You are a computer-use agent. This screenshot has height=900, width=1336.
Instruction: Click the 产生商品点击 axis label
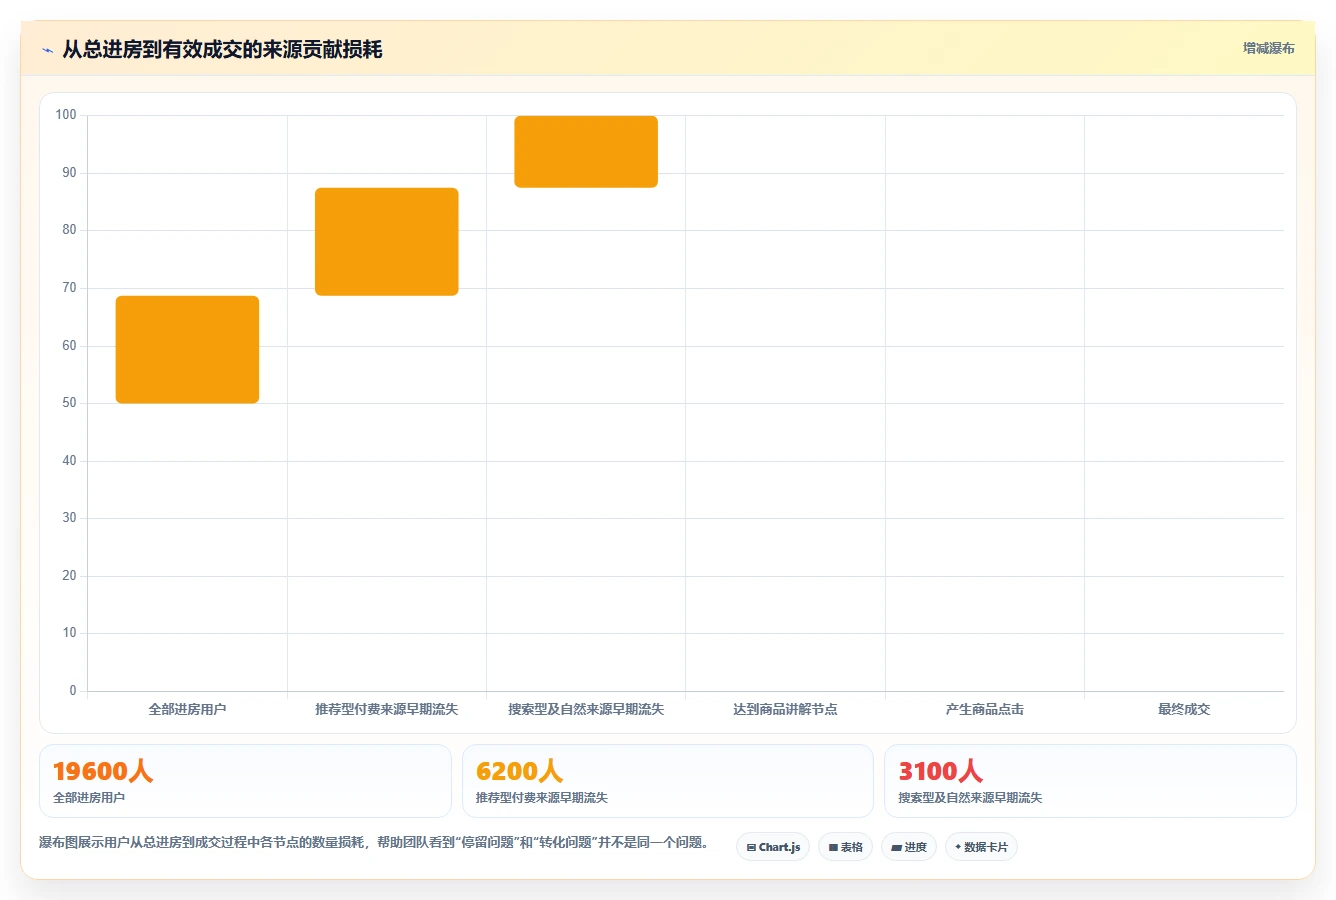click(985, 709)
